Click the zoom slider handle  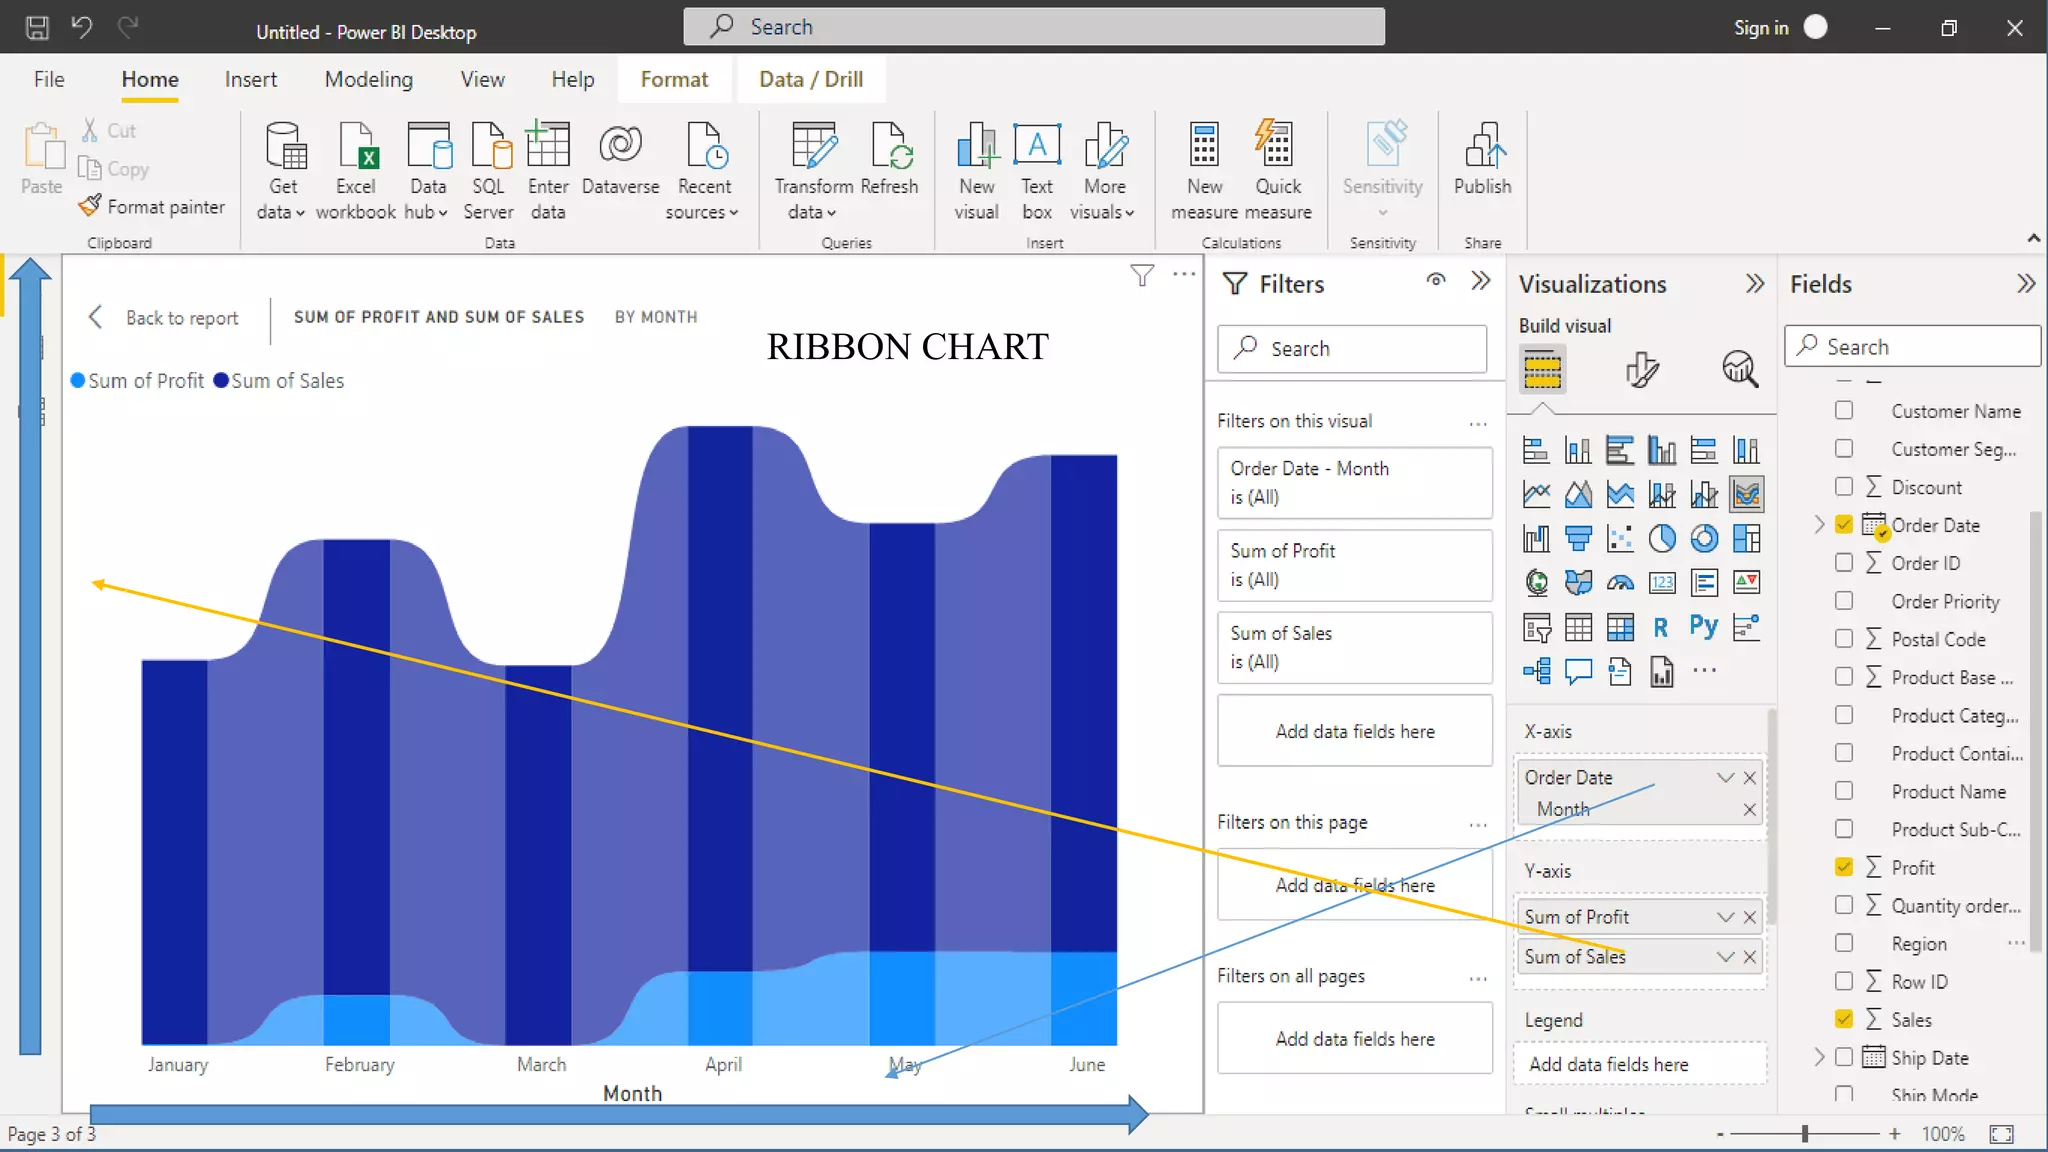pos(1805,1134)
